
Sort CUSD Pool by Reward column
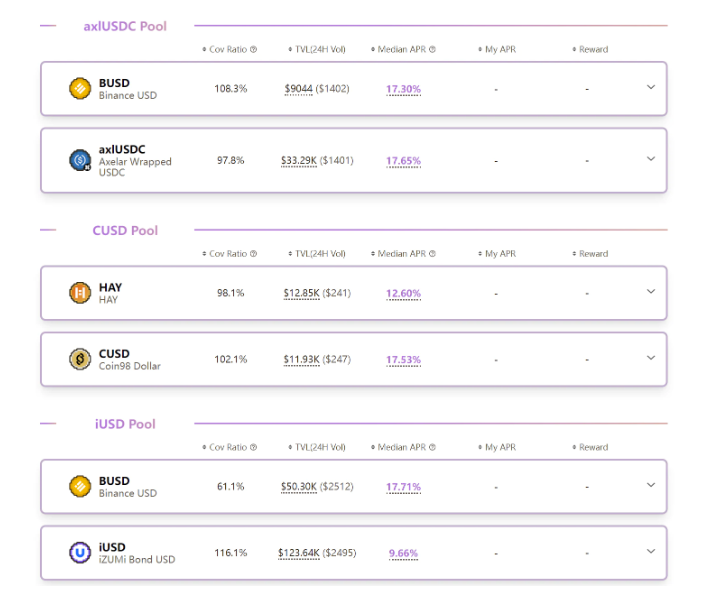pyautogui.click(x=590, y=254)
